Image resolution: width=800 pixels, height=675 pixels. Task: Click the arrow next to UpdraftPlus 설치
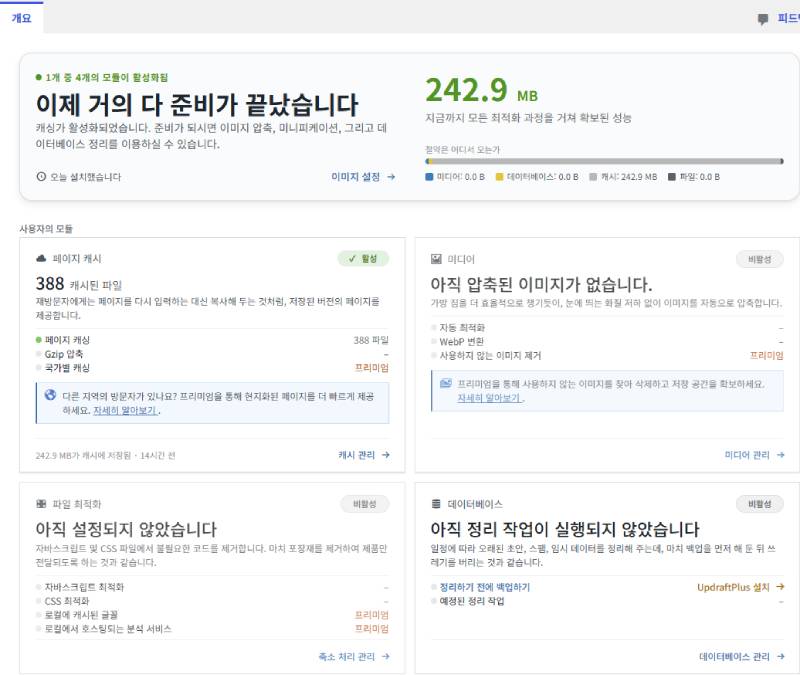click(781, 587)
